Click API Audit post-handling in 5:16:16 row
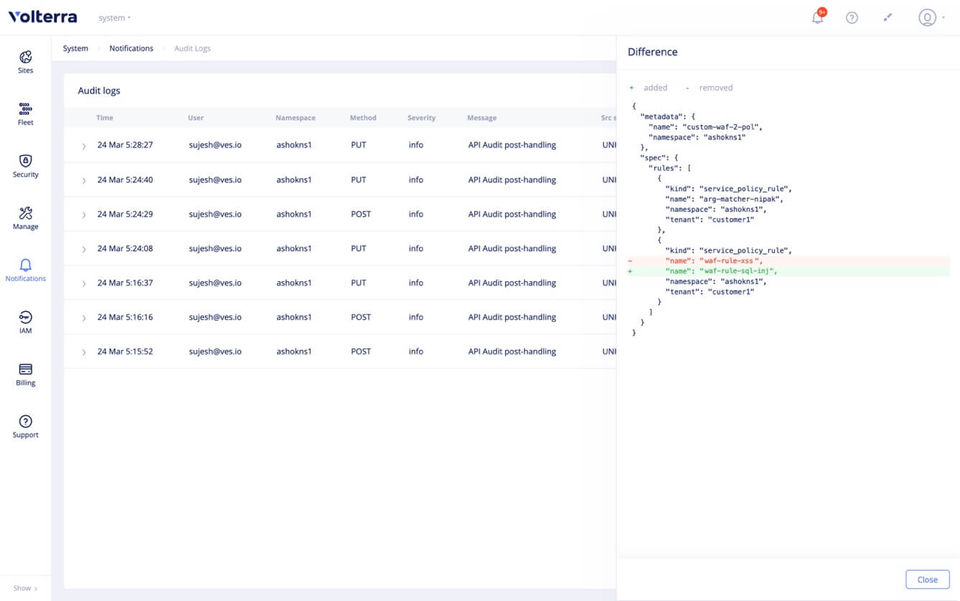Image resolution: width=960 pixels, height=601 pixels. pos(512,317)
